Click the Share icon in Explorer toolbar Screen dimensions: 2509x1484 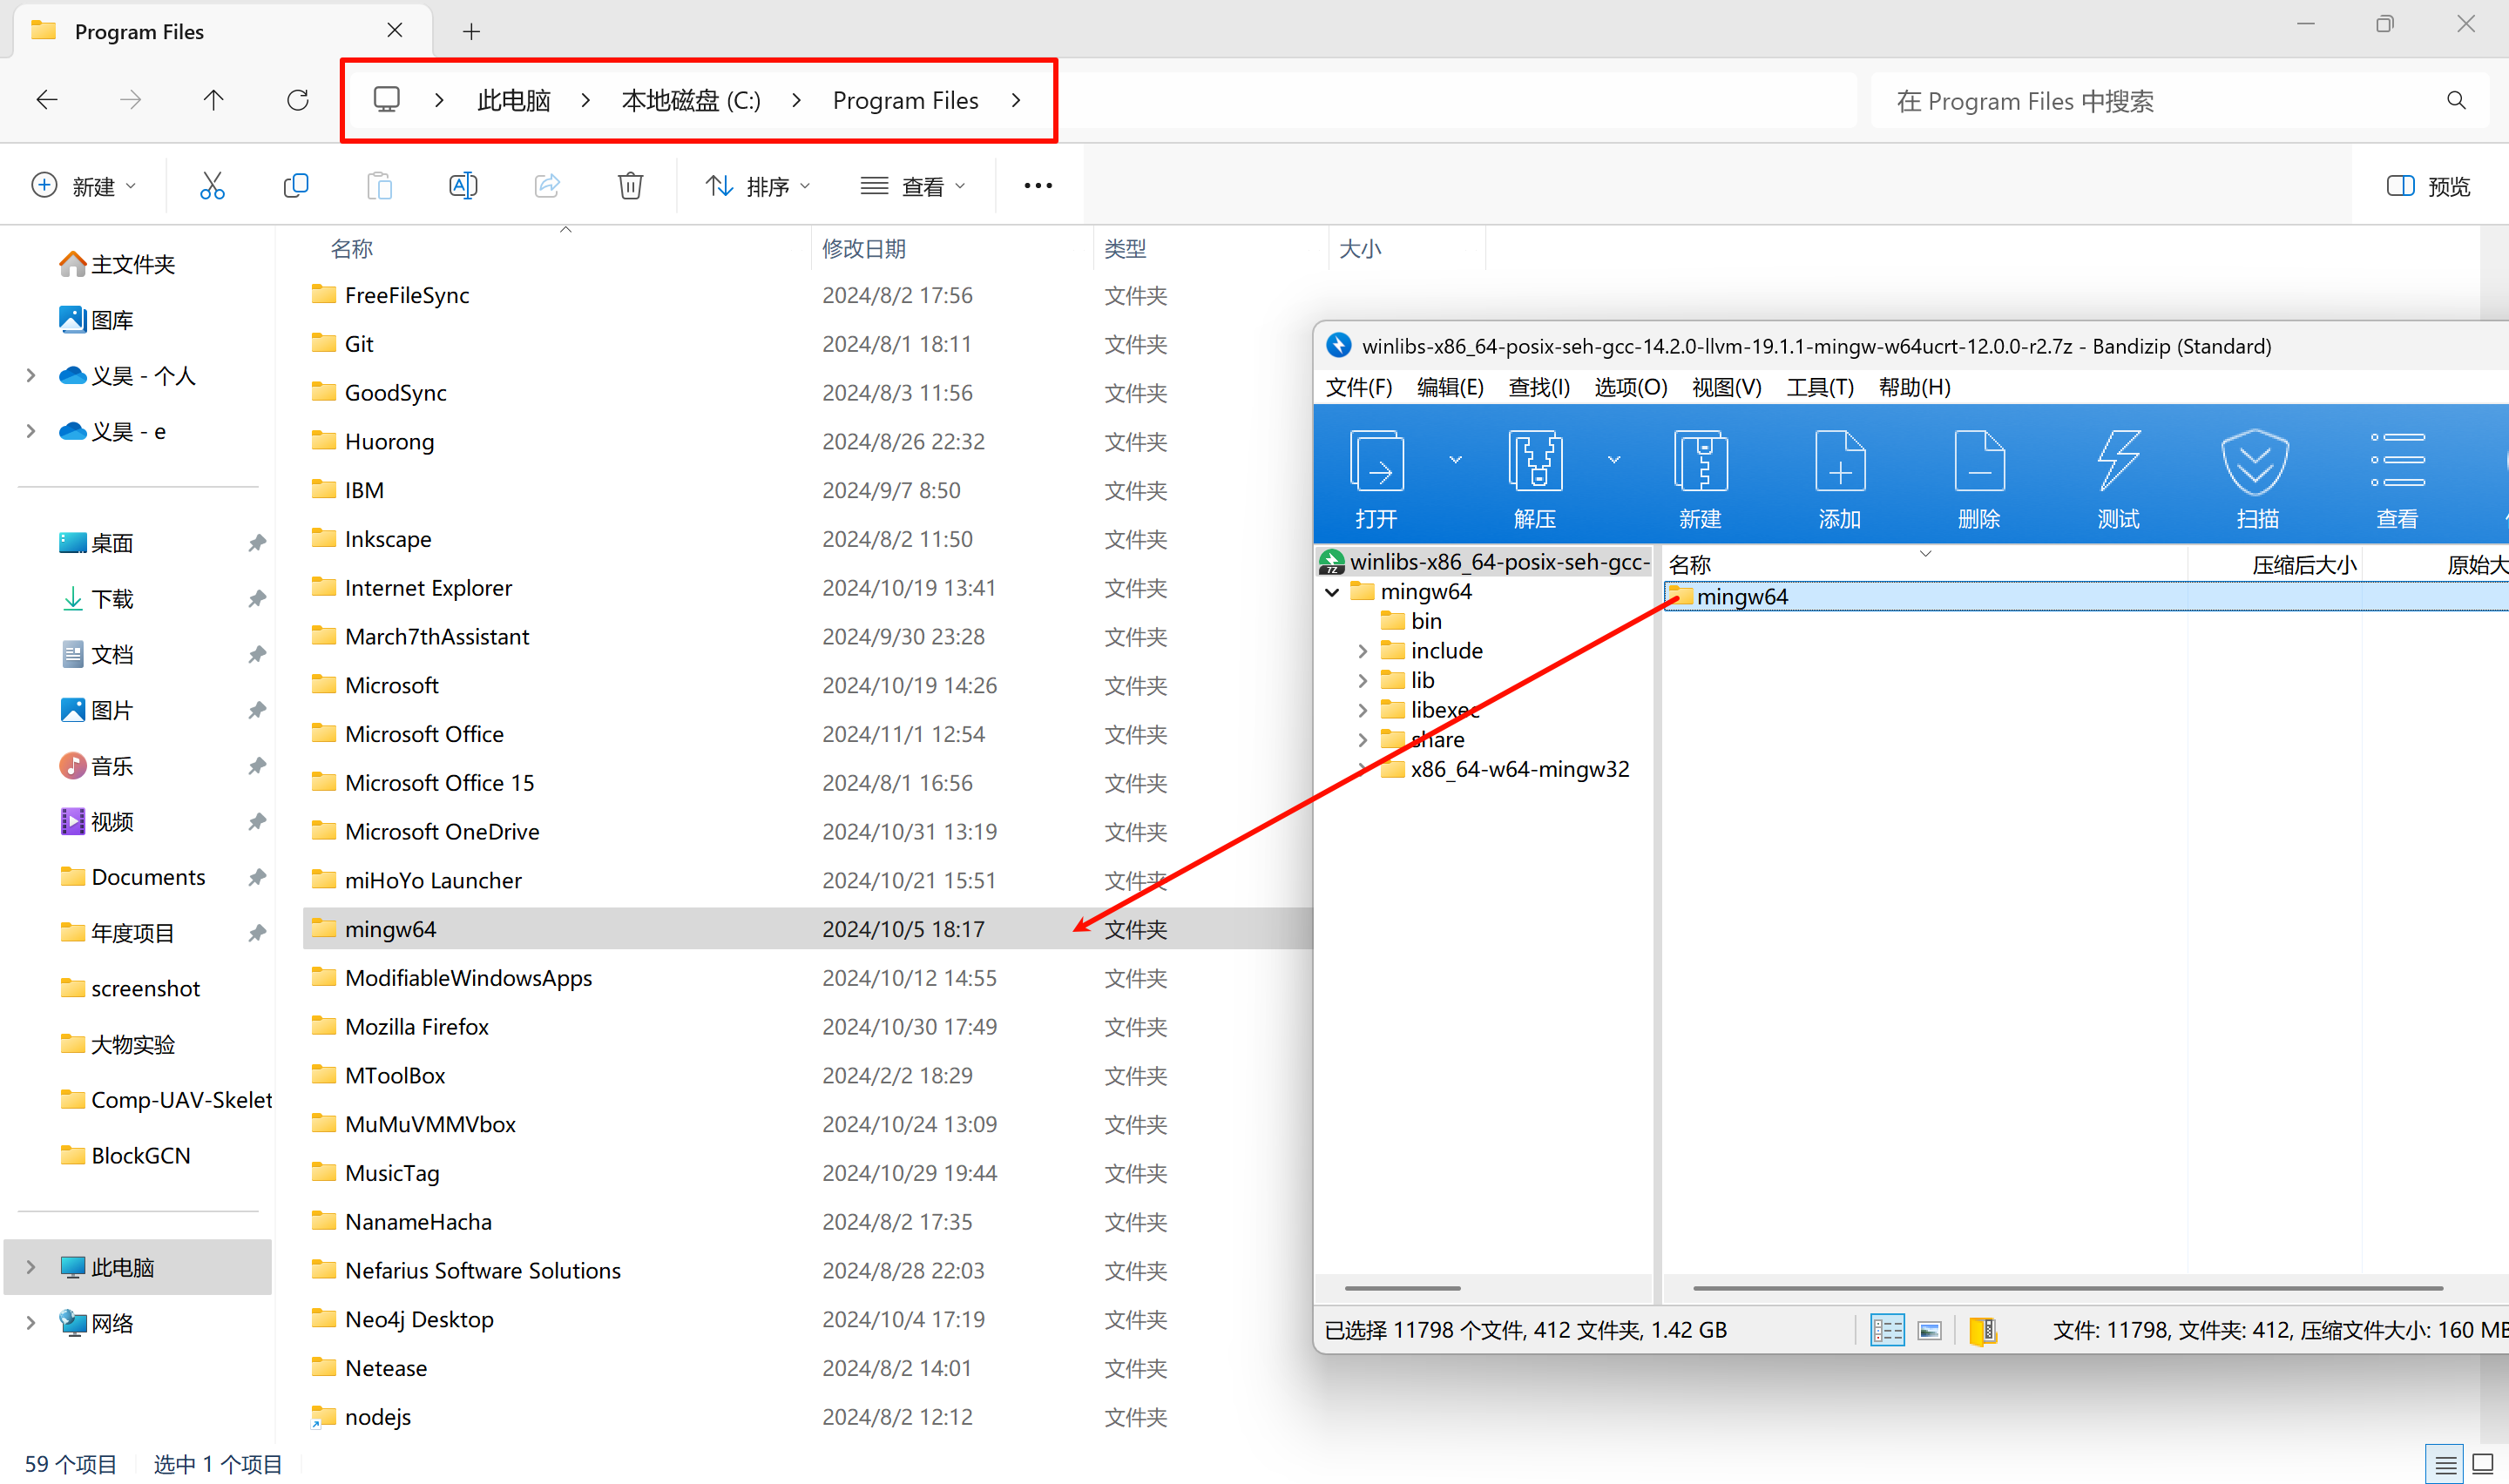pos(547,186)
